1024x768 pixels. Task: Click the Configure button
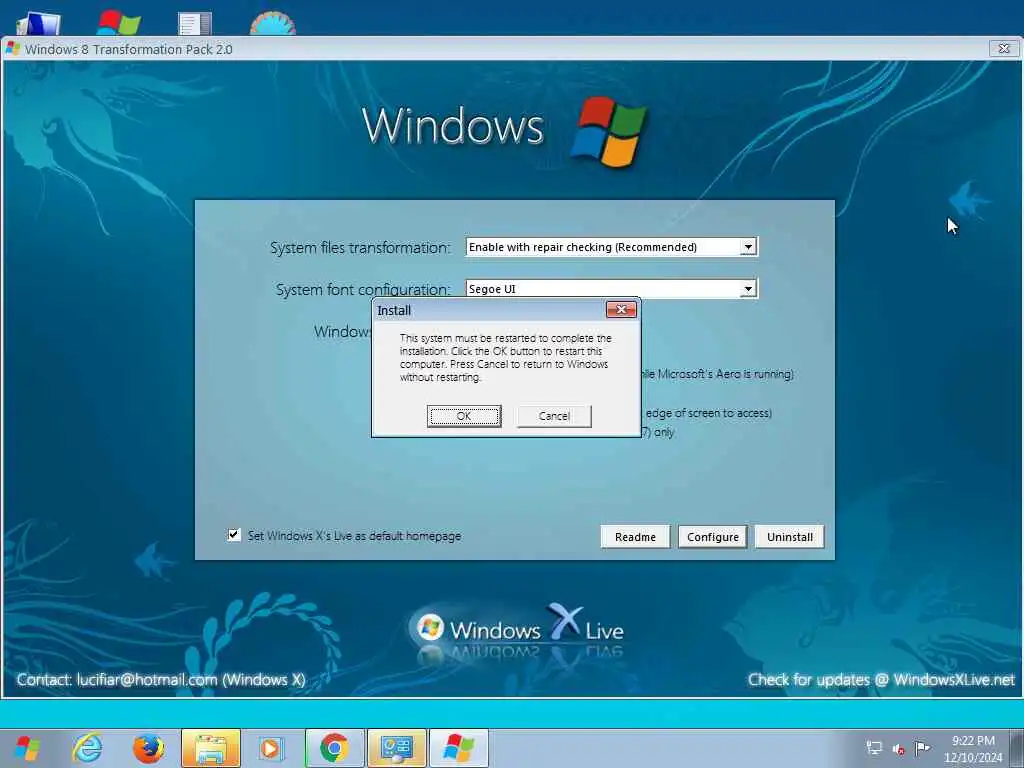712,537
